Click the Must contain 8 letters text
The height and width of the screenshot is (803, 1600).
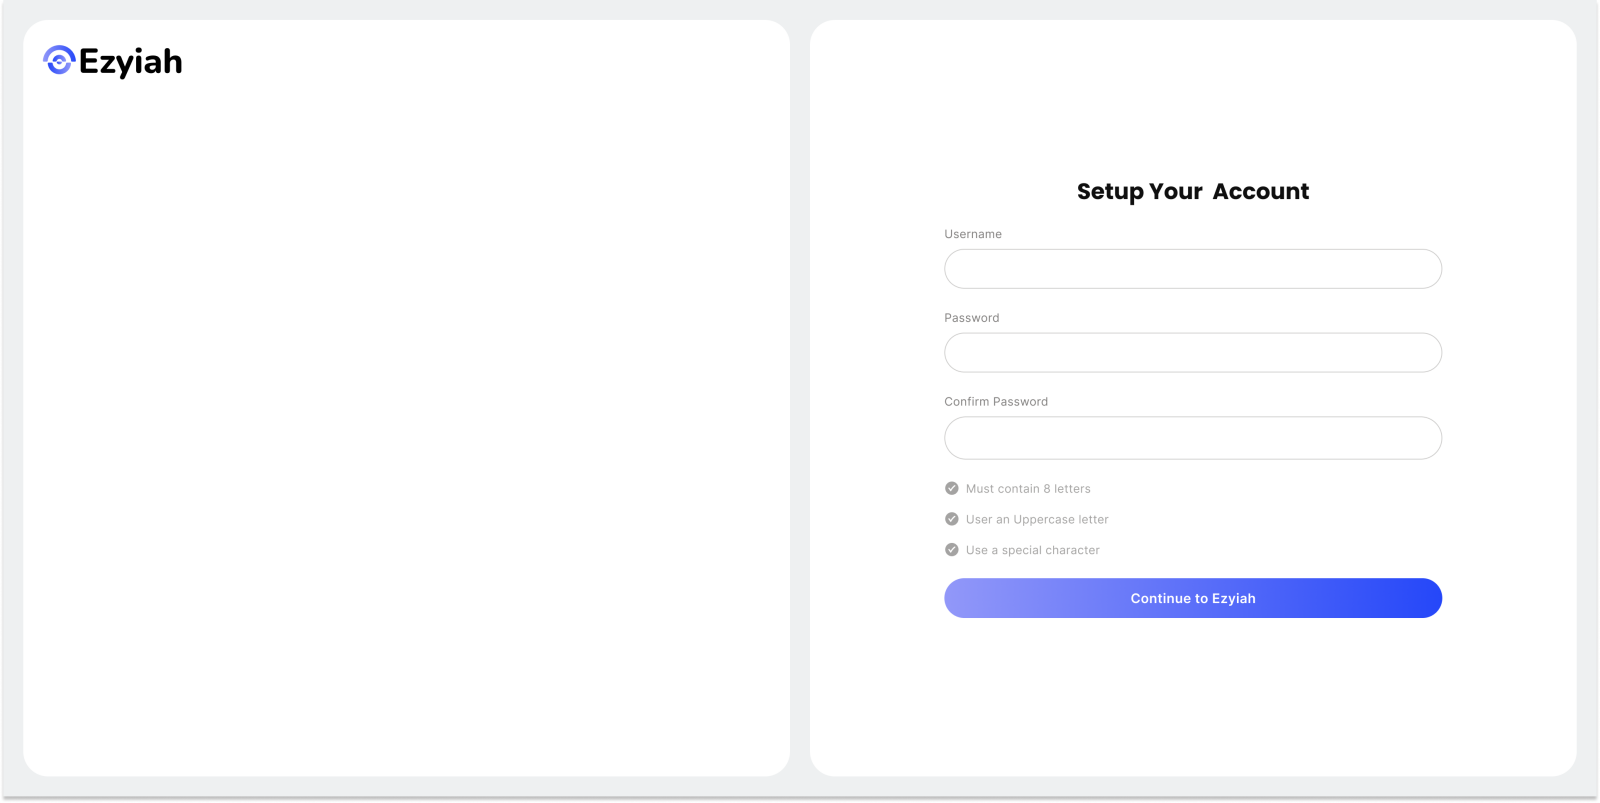pyautogui.click(x=1028, y=489)
